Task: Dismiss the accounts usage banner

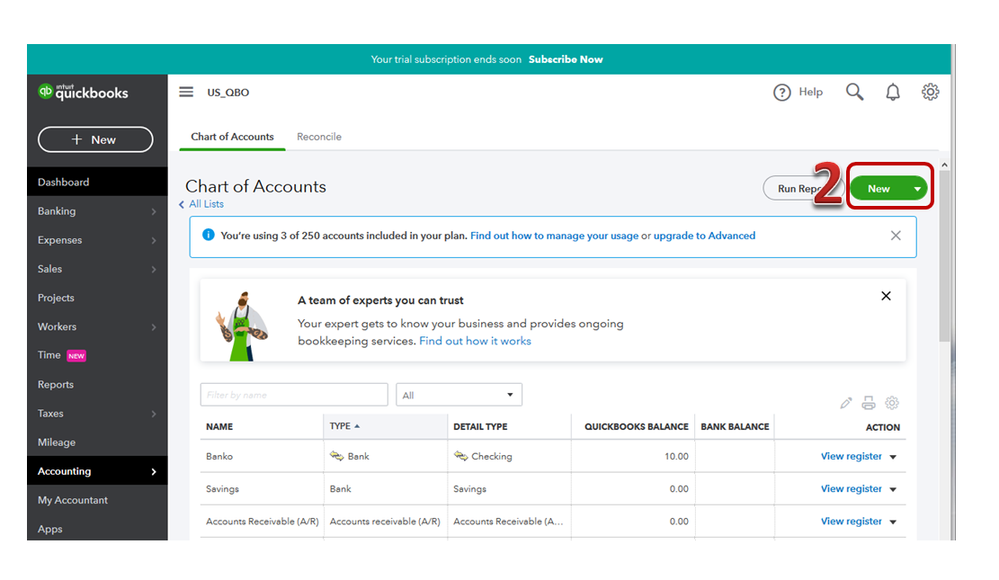Action: [x=896, y=235]
